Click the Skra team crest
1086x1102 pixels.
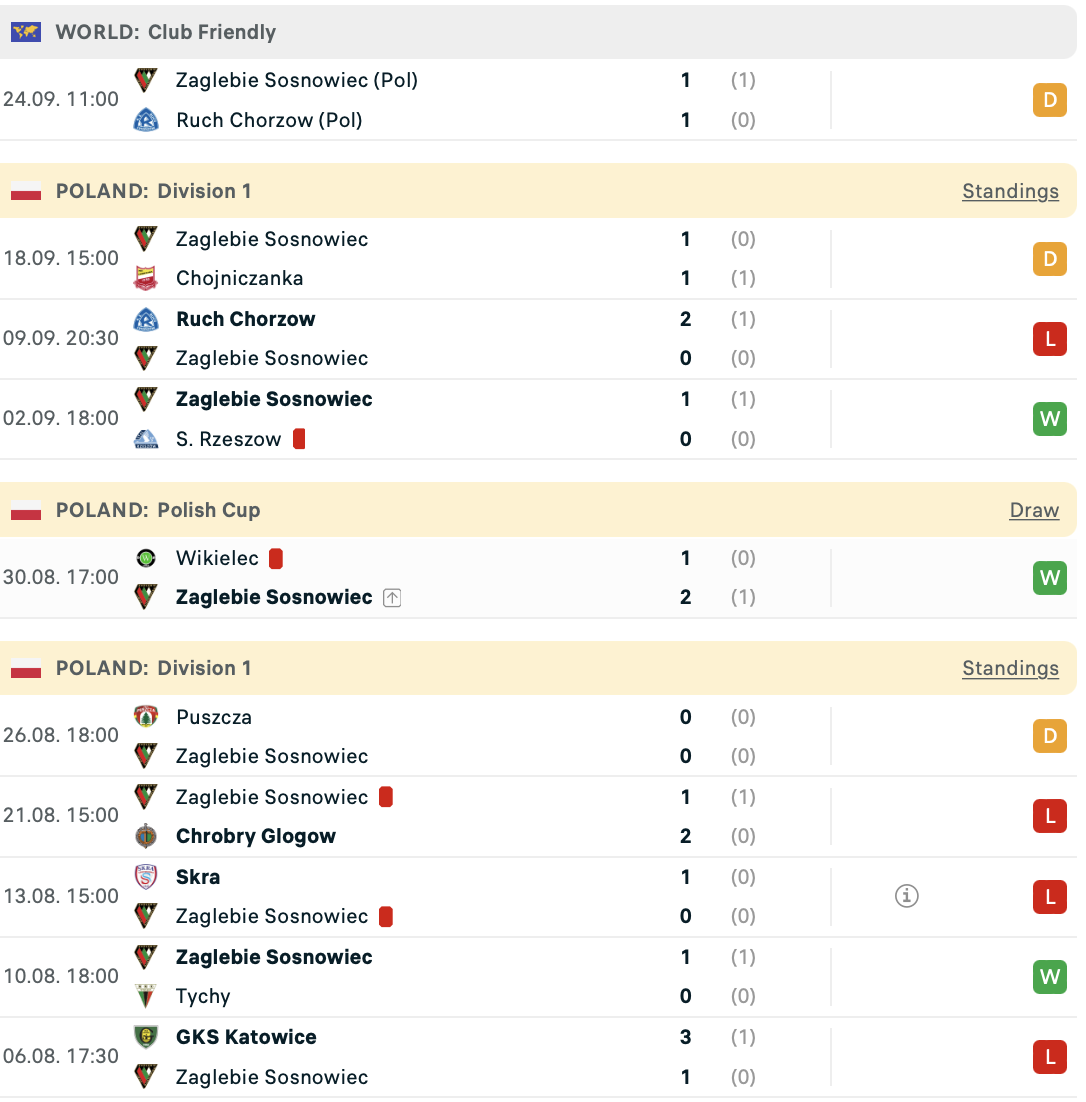[x=146, y=877]
